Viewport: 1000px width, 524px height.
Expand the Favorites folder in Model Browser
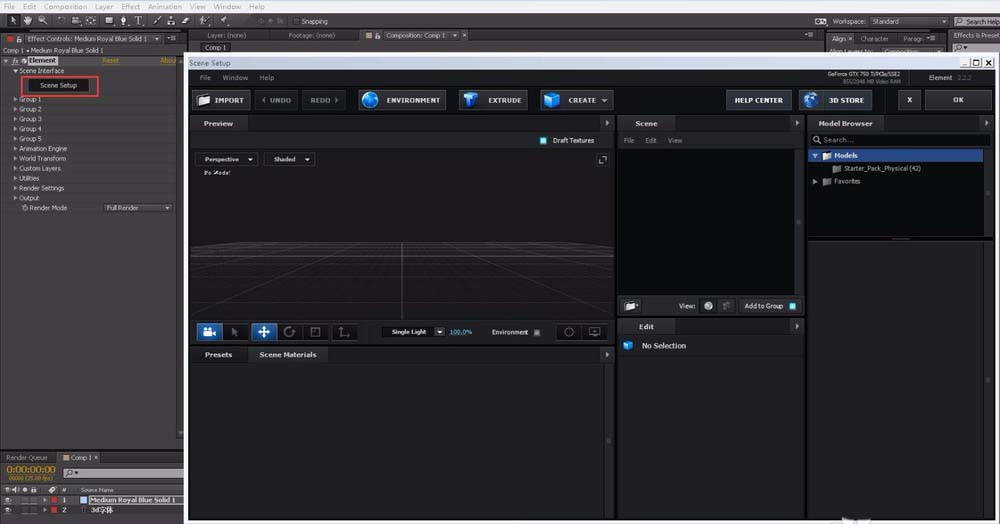(815, 182)
